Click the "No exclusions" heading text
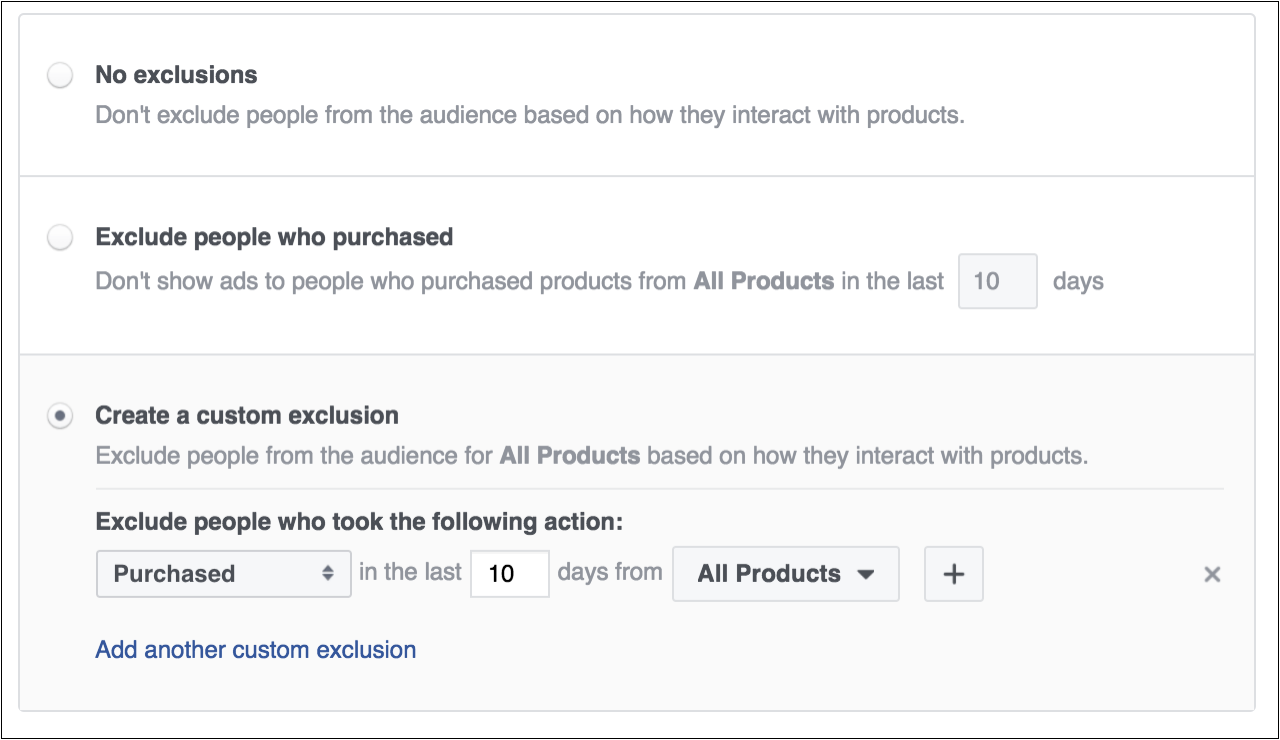 click(175, 75)
